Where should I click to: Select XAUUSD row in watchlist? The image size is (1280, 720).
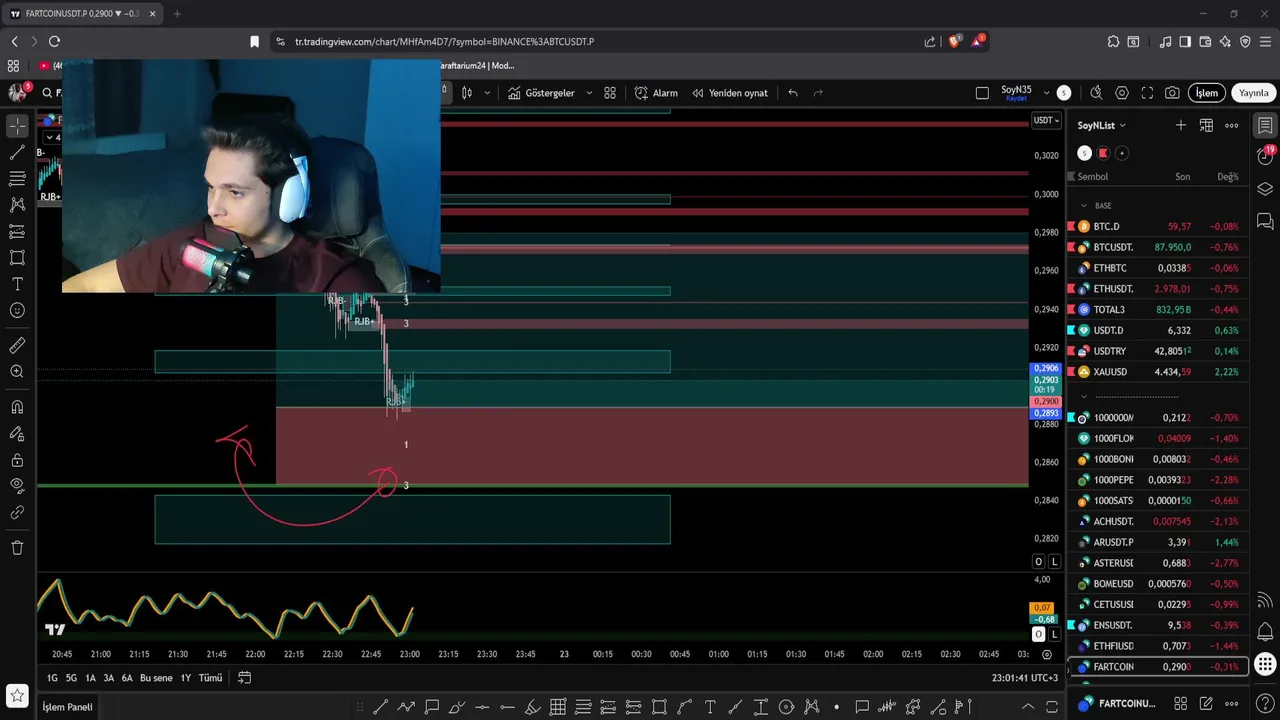[1157, 372]
